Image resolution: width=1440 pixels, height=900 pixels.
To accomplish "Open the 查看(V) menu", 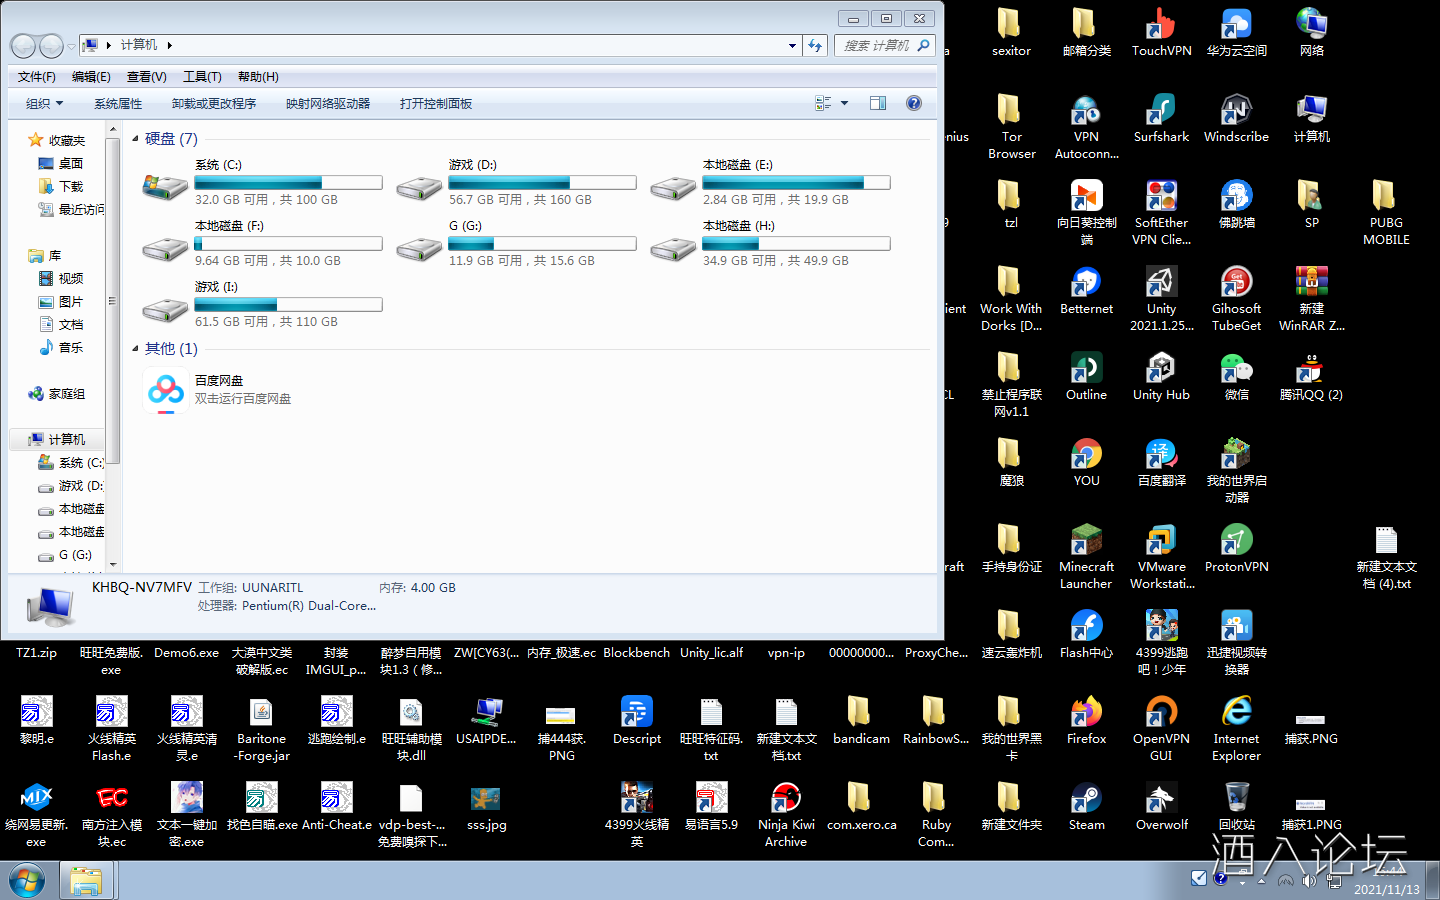I will coord(147,77).
